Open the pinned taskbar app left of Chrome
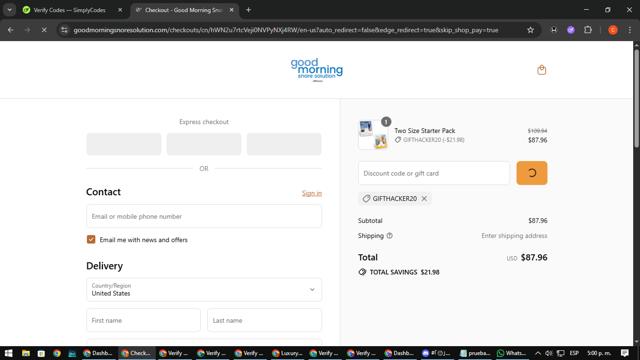The image size is (640, 360). coord(41,353)
